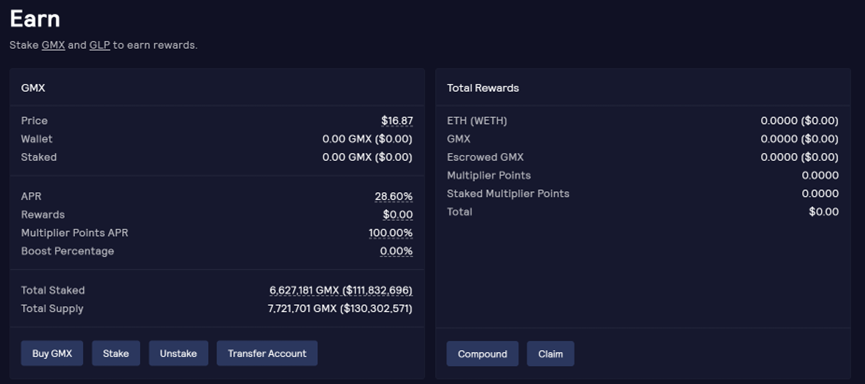Image resolution: width=865 pixels, height=384 pixels.
Task: Follow the GLP link in the subtitle
Action: tap(100, 45)
